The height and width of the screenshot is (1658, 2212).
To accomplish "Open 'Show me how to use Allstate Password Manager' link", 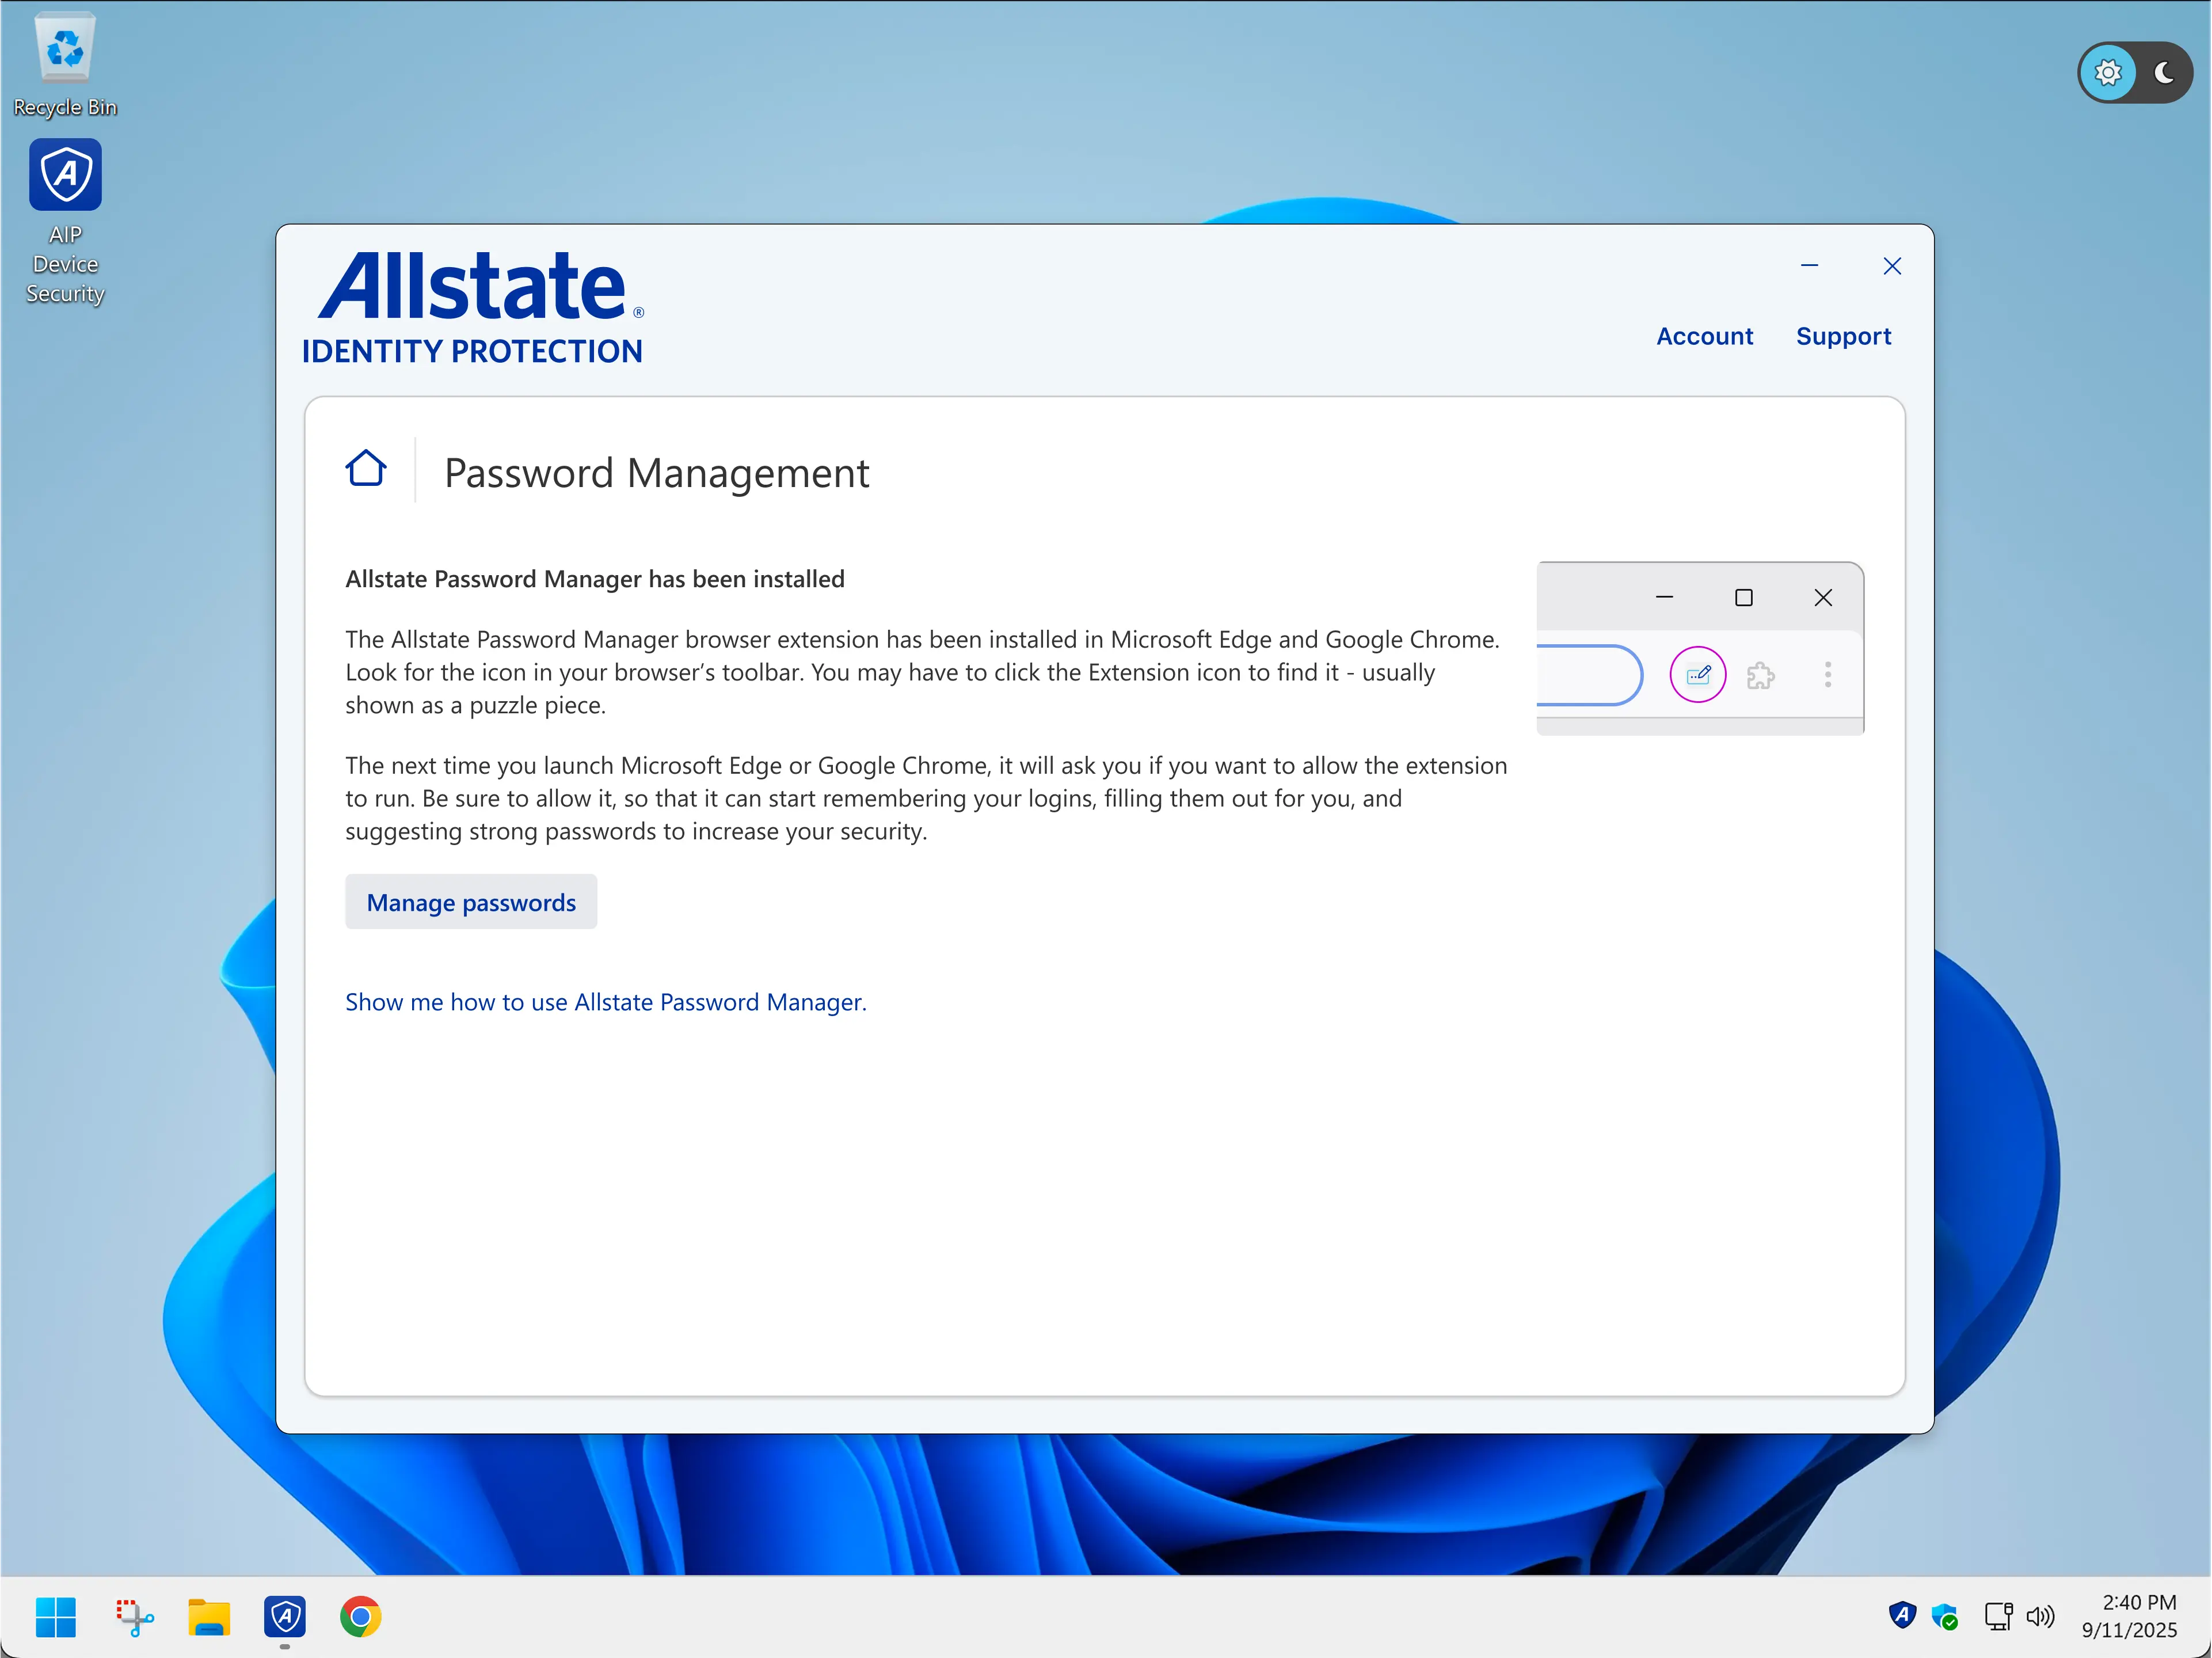I will coord(606,1002).
